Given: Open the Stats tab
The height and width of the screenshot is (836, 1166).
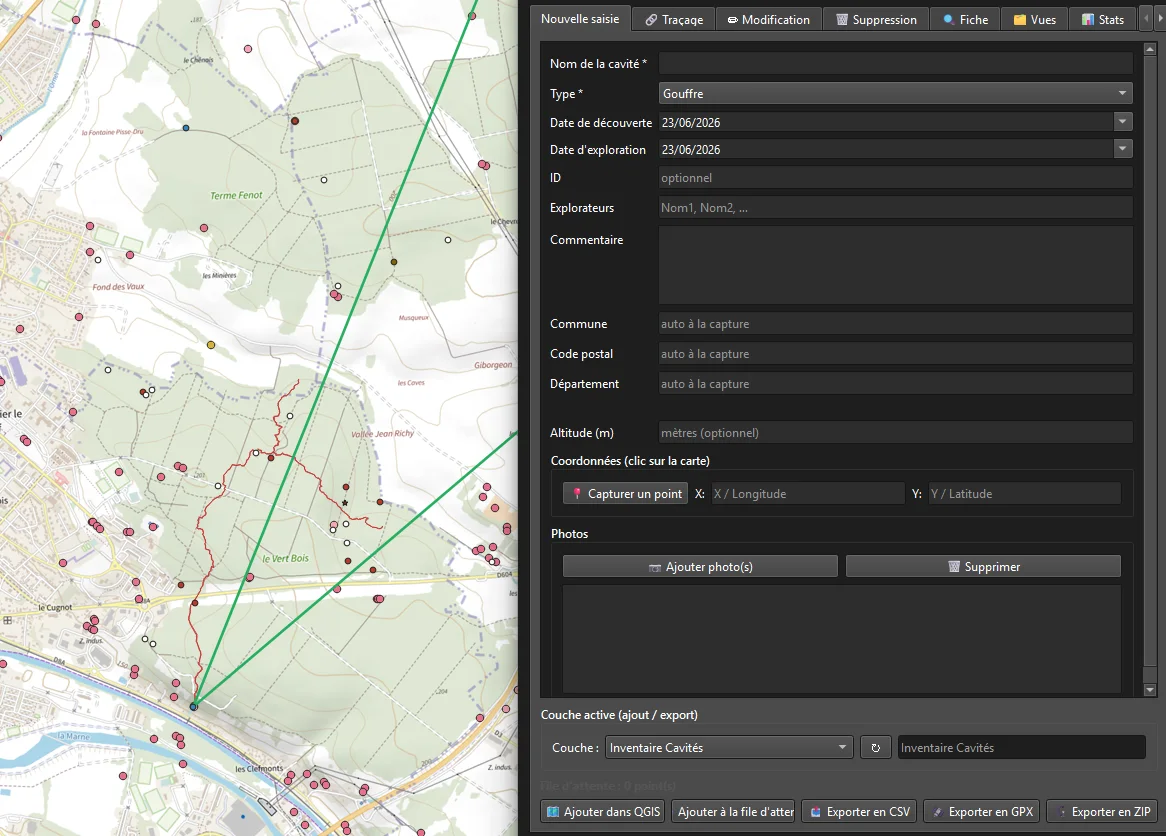Looking at the screenshot, I should pos(1103,19).
